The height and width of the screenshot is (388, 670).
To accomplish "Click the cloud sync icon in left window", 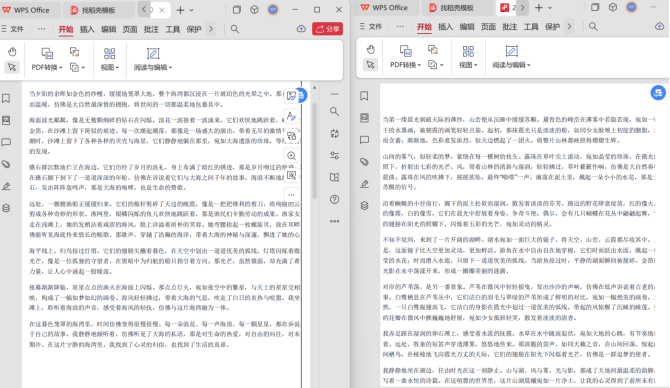I will (301, 29).
